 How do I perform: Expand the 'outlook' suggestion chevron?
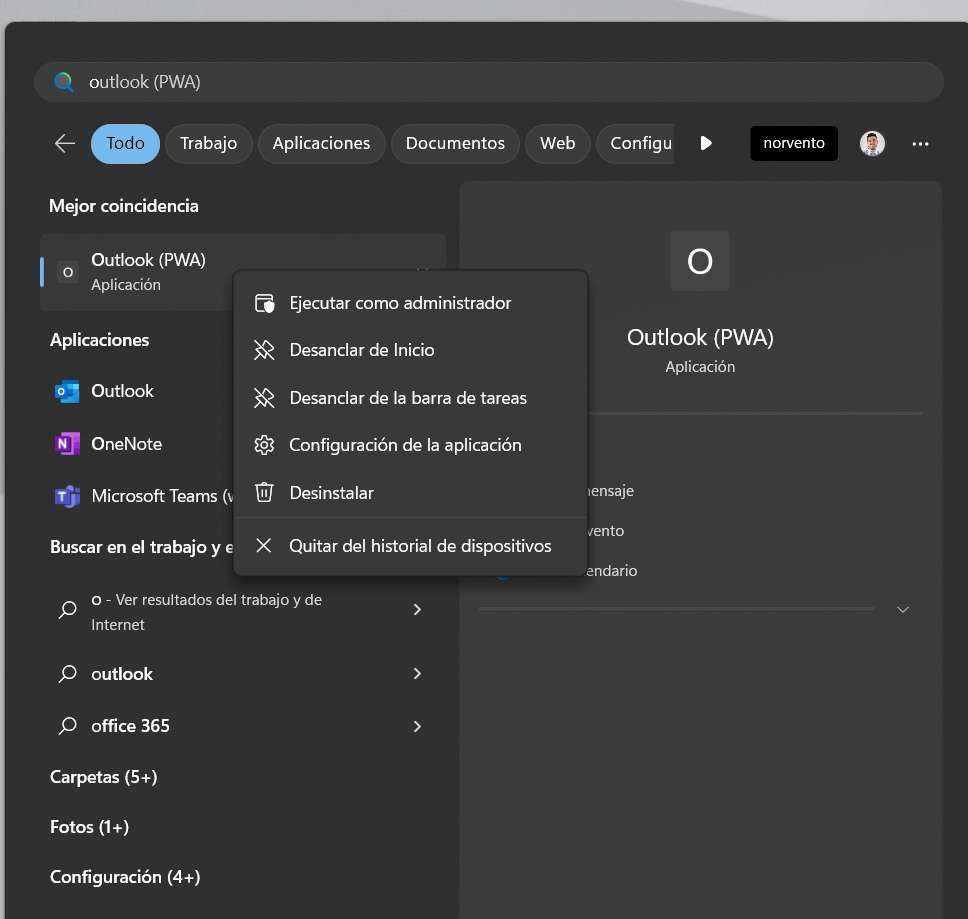pyautogui.click(x=417, y=673)
